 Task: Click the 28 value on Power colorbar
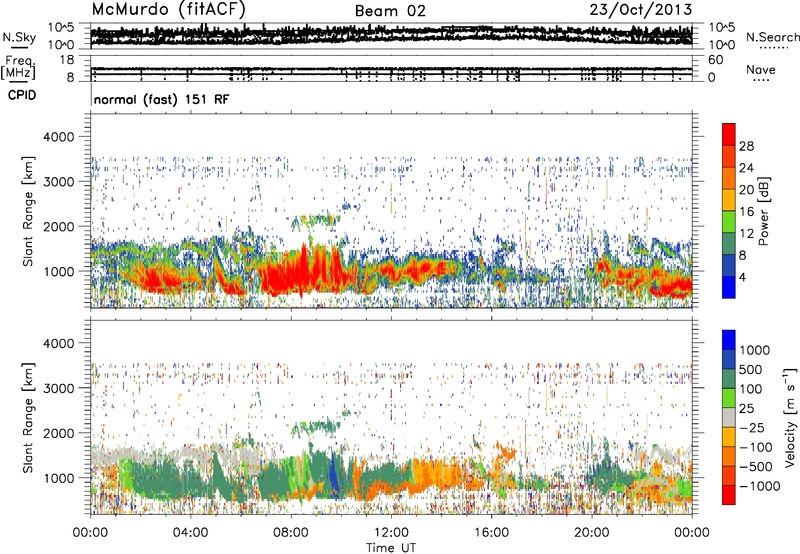pos(746,146)
